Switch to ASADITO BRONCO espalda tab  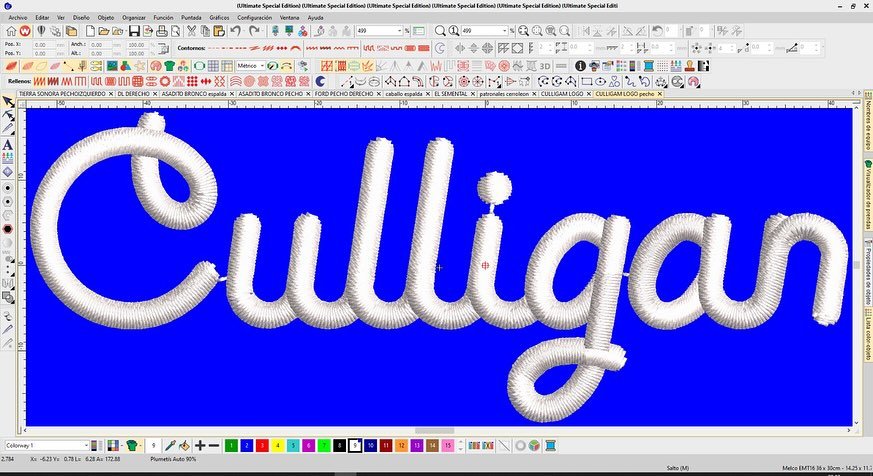pos(194,94)
